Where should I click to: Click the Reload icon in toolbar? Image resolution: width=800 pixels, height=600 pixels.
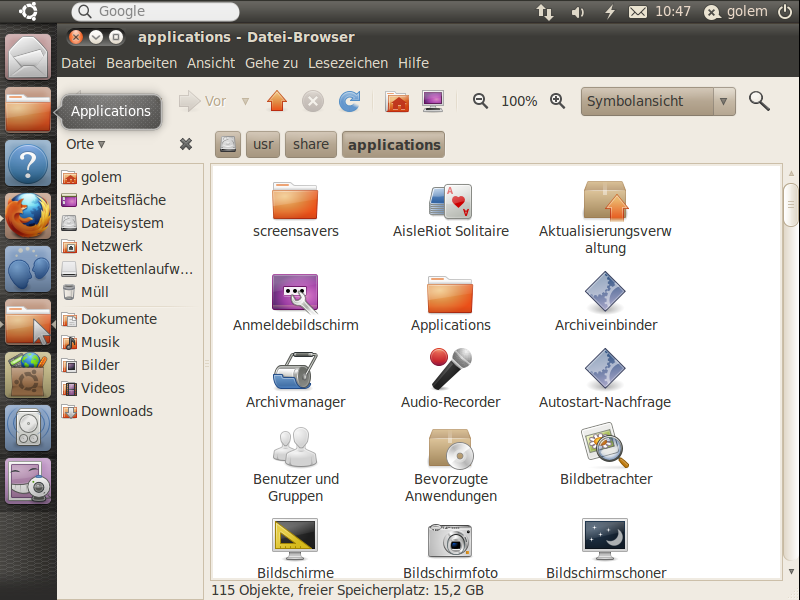[349, 101]
